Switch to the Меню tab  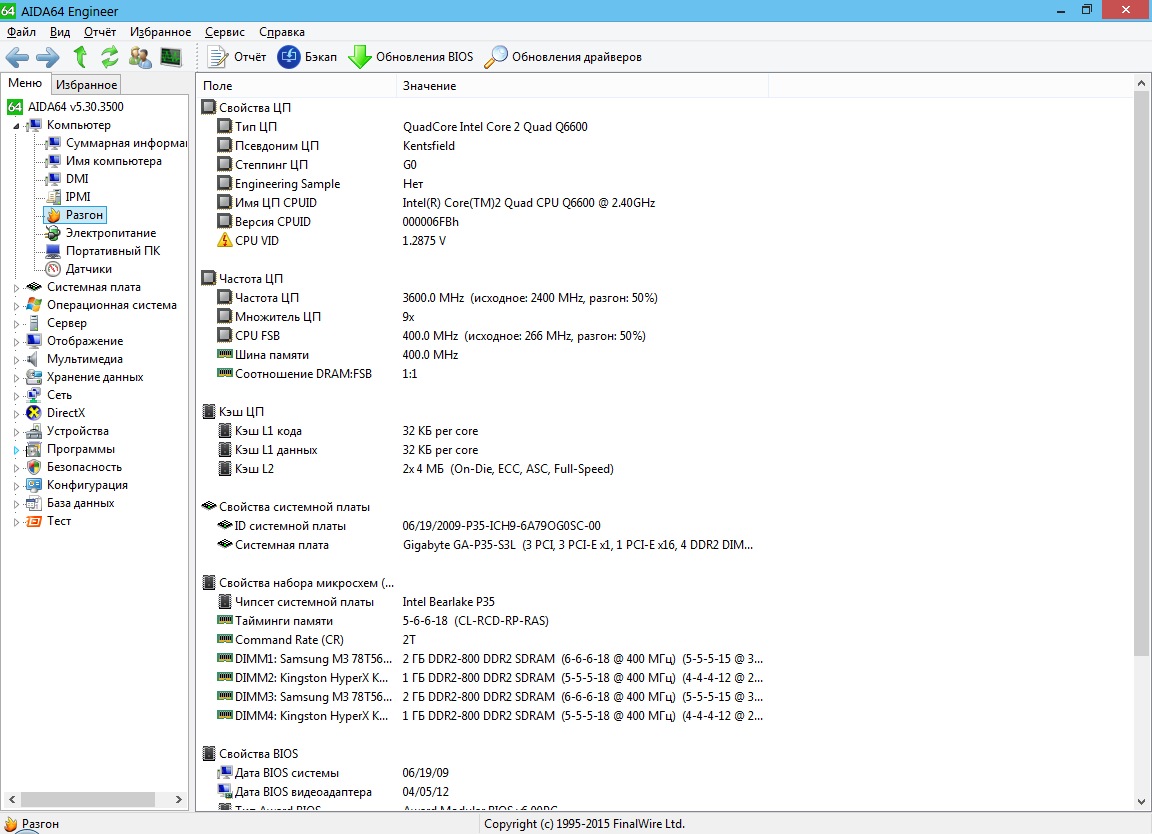click(25, 83)
